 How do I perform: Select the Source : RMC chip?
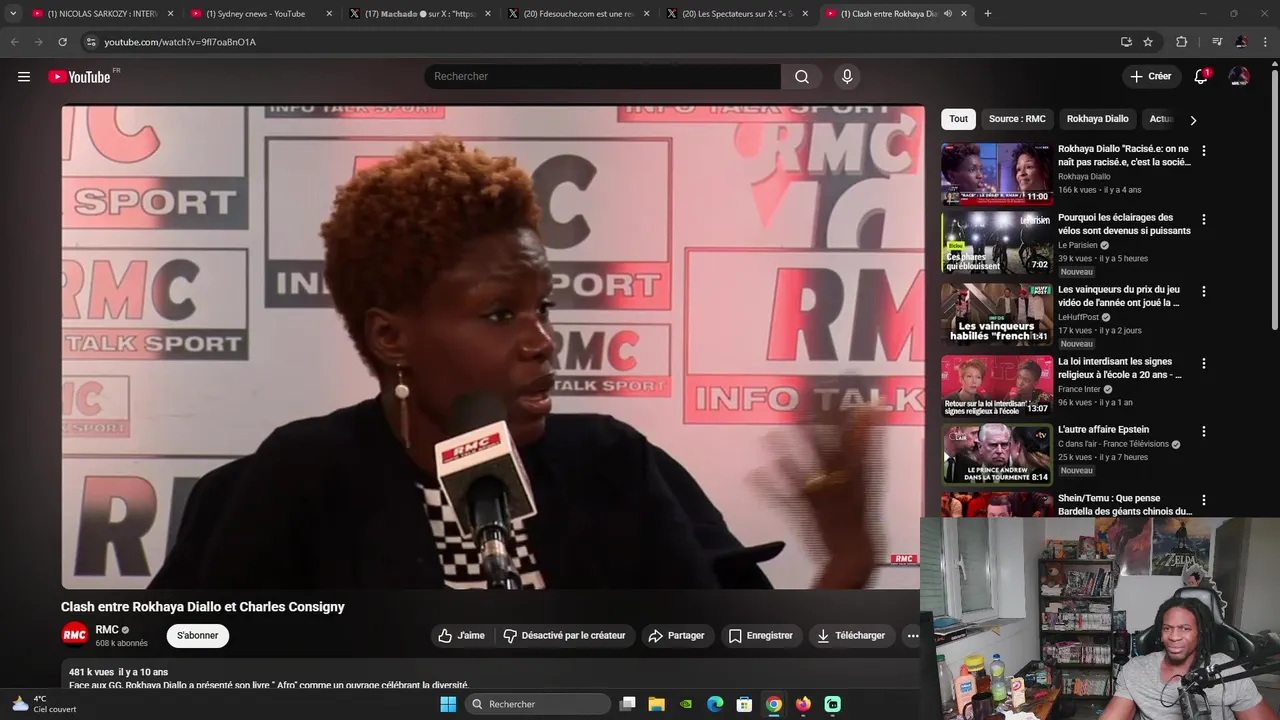click(x=1017, y=119)
